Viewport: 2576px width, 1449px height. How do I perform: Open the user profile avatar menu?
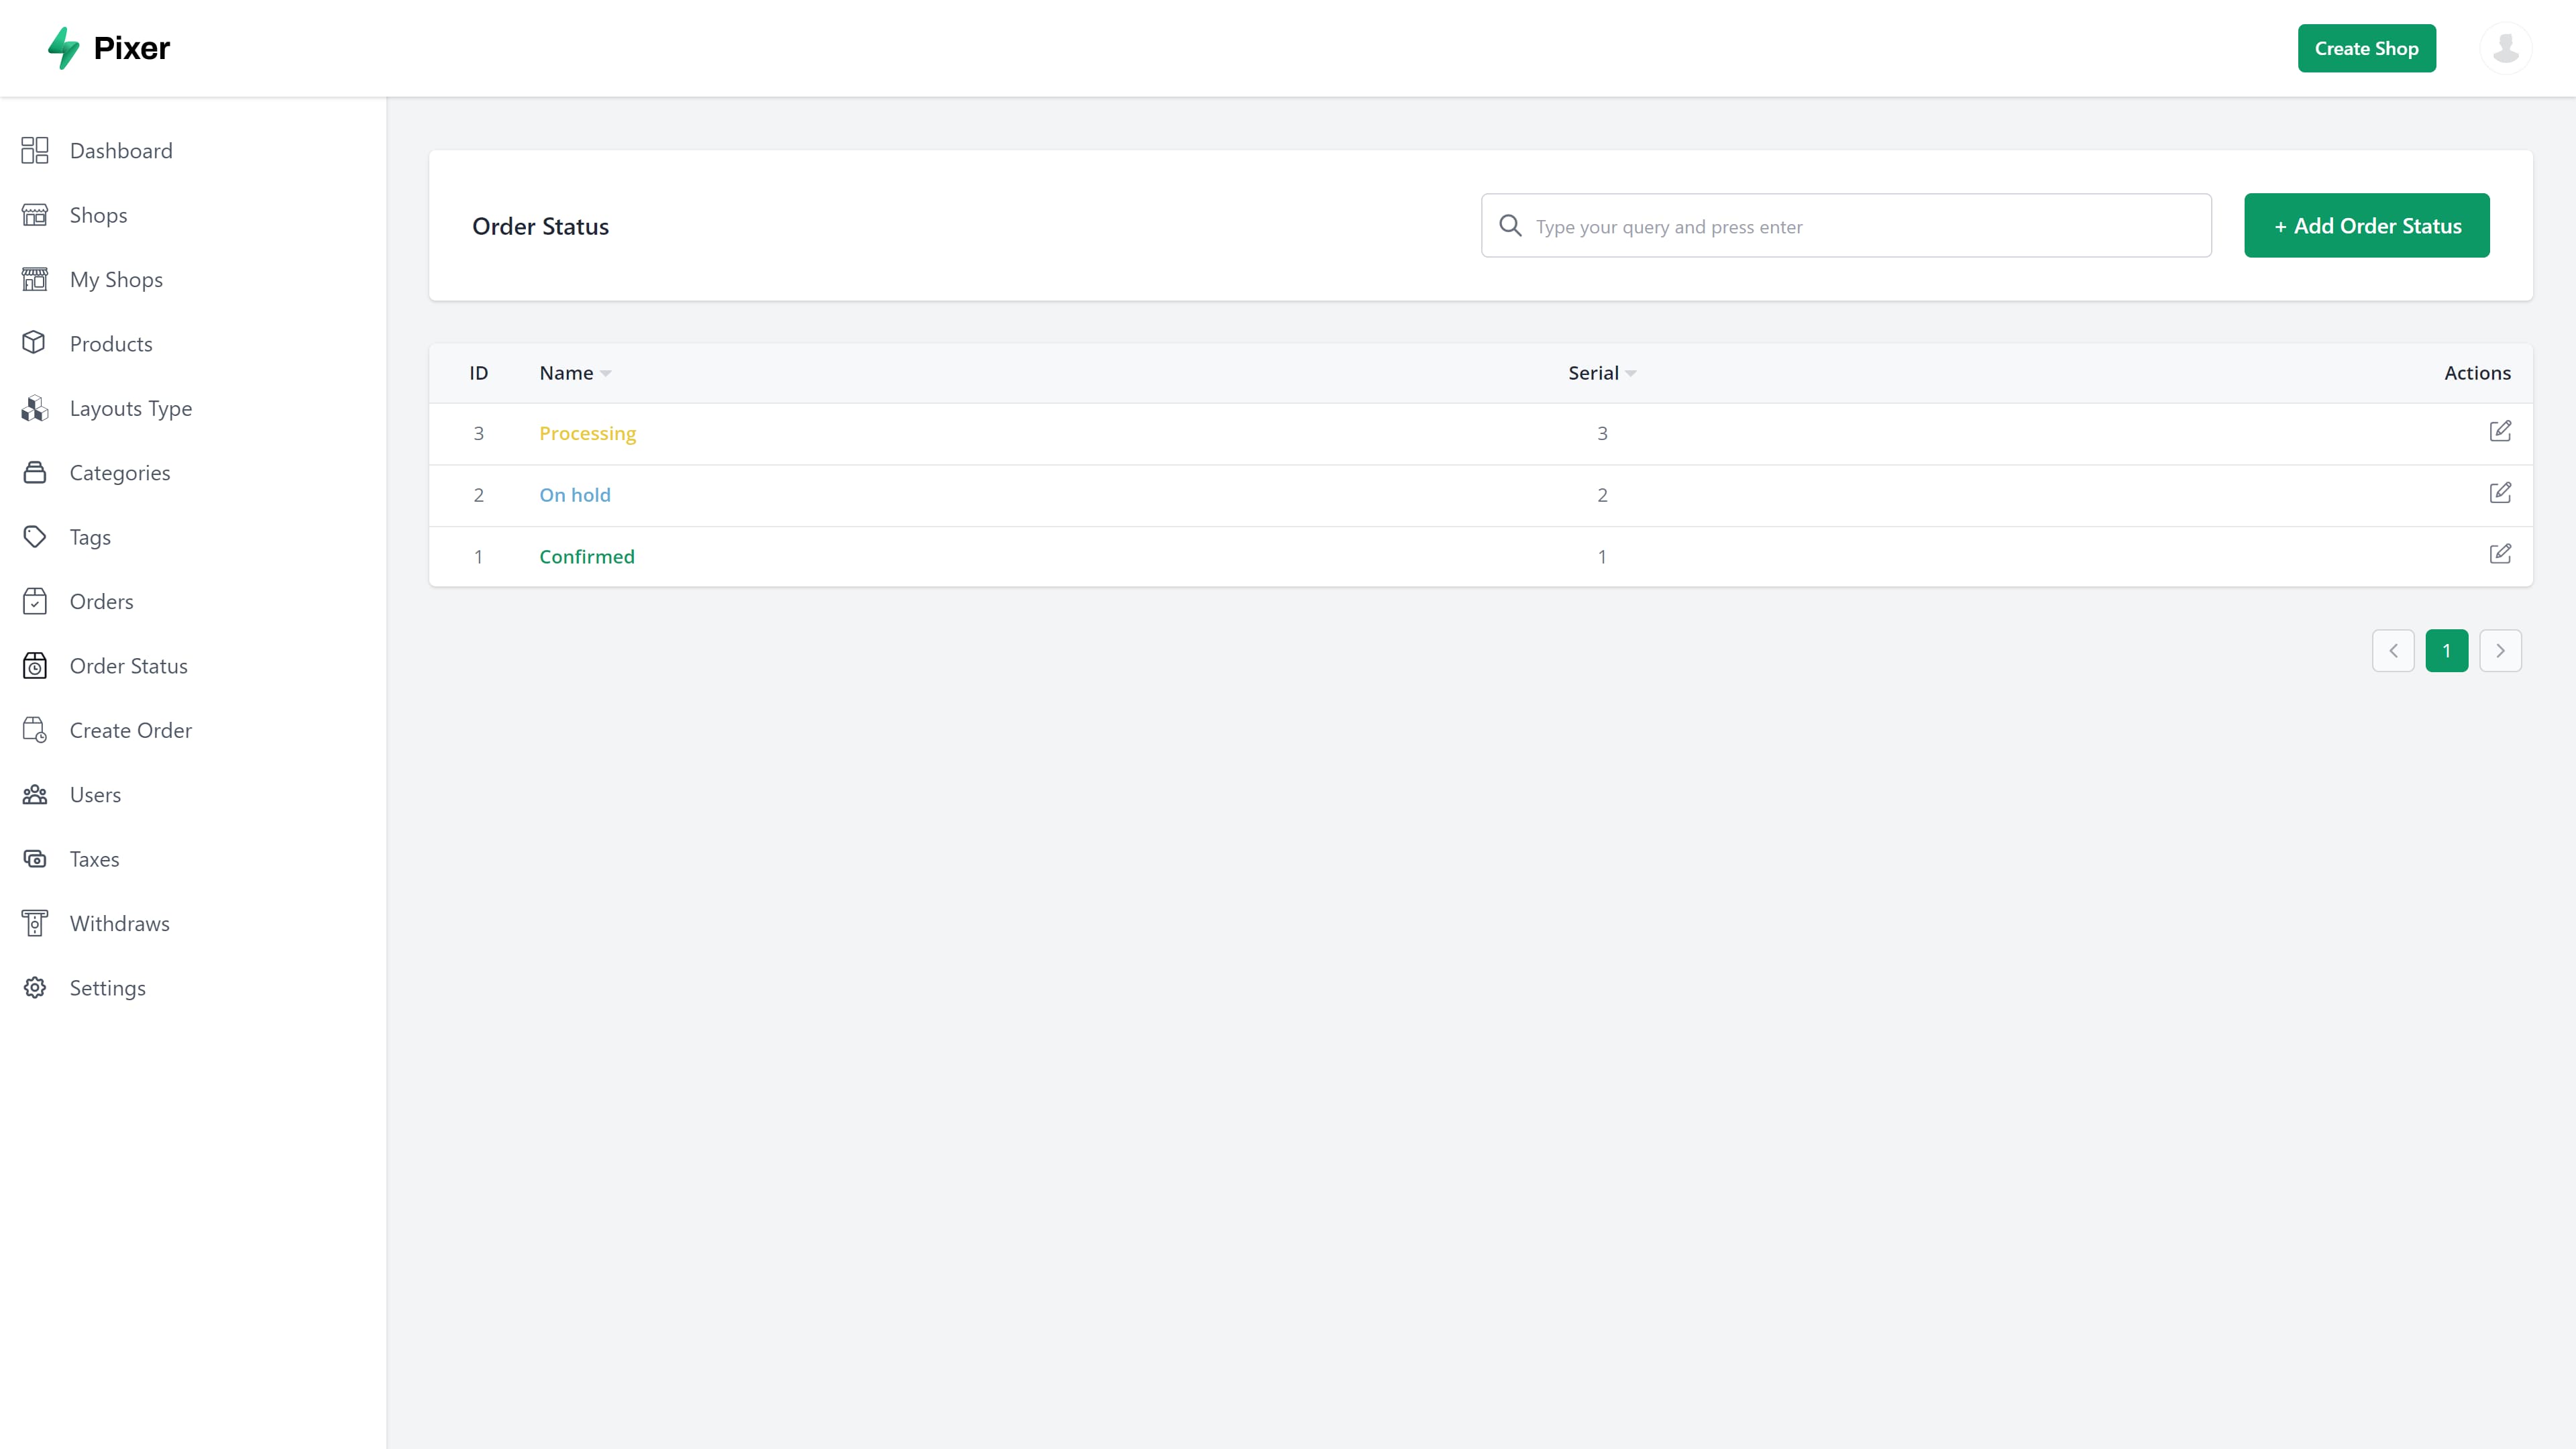pos(2506,47)
